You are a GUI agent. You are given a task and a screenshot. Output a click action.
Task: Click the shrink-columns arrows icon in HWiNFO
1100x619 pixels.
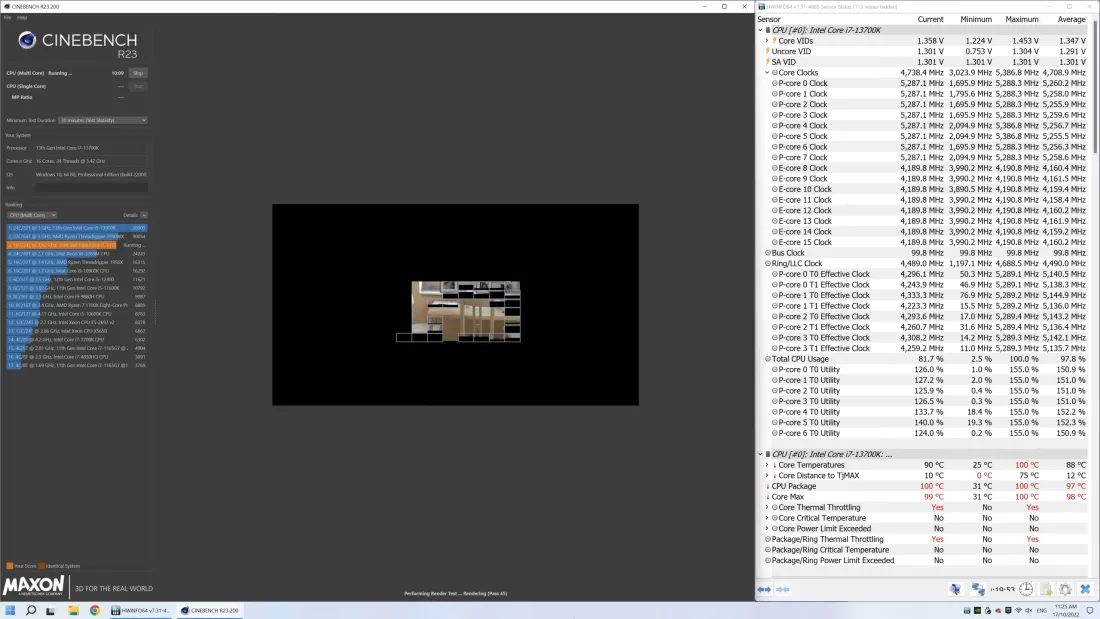(783, 590)
